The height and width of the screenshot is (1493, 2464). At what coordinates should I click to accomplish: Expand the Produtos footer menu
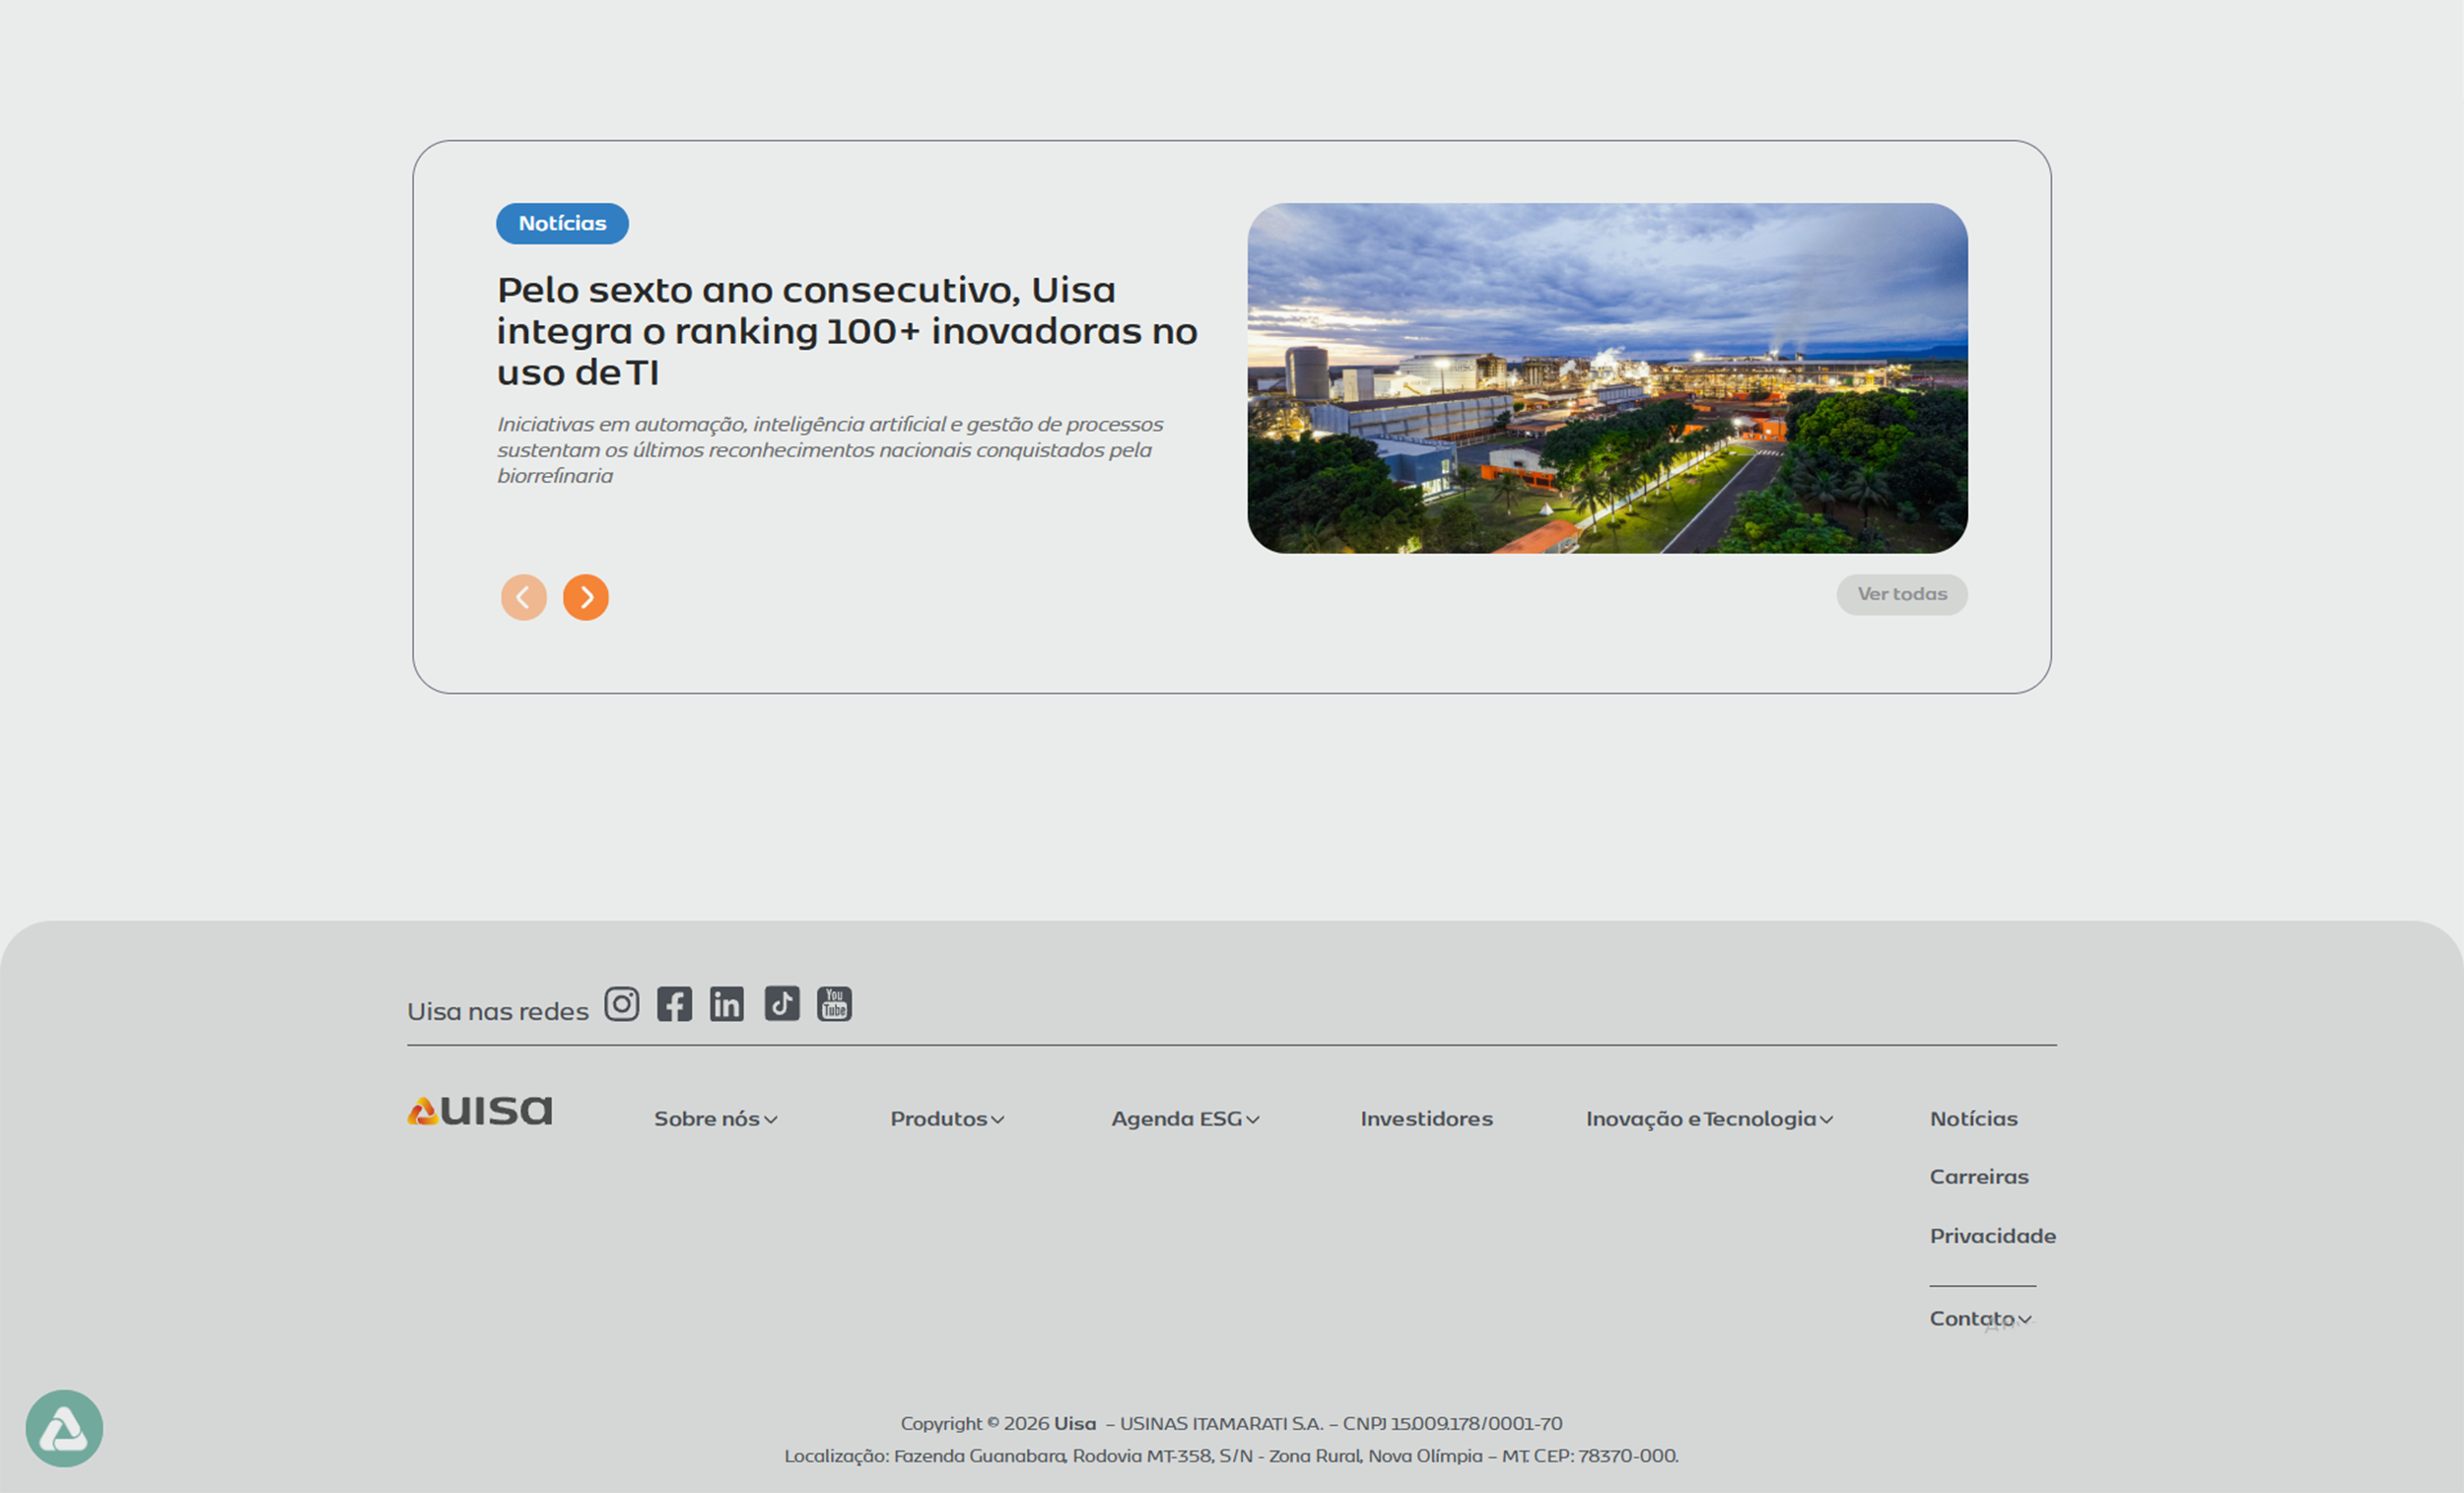[x=947, y=1119]
